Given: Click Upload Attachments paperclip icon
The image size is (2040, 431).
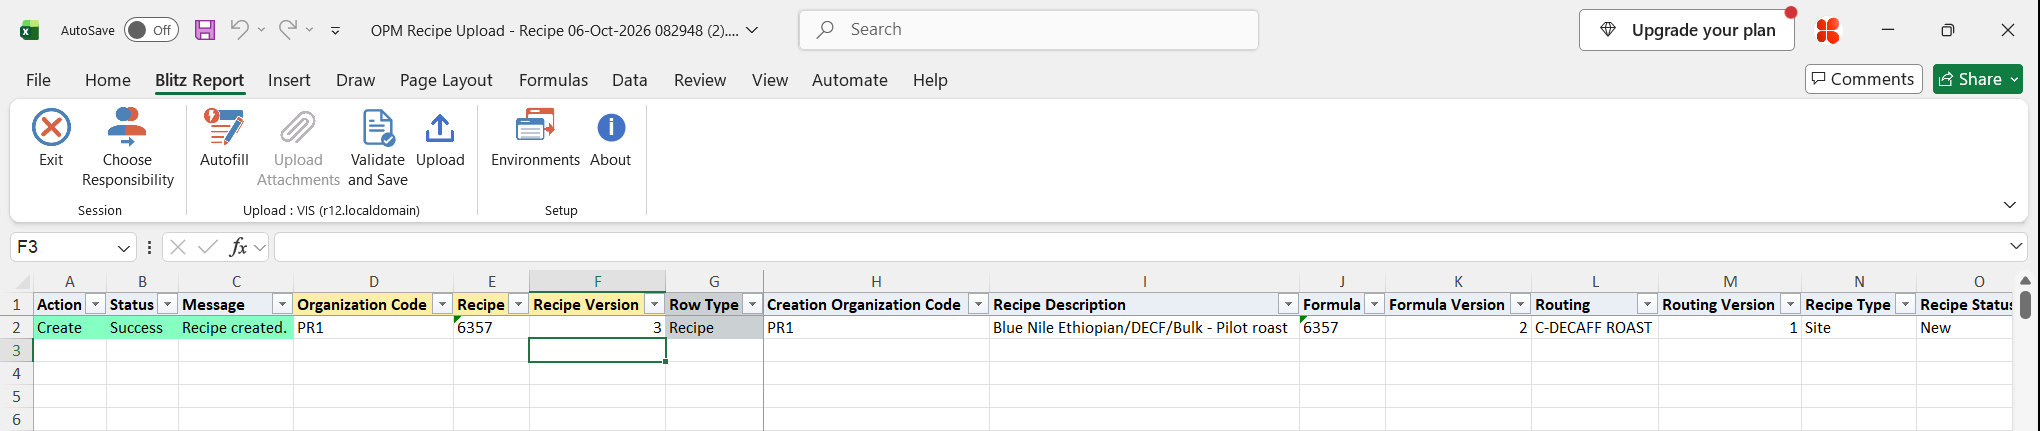Looking at the screenshot, I should [x=298, y=128].
